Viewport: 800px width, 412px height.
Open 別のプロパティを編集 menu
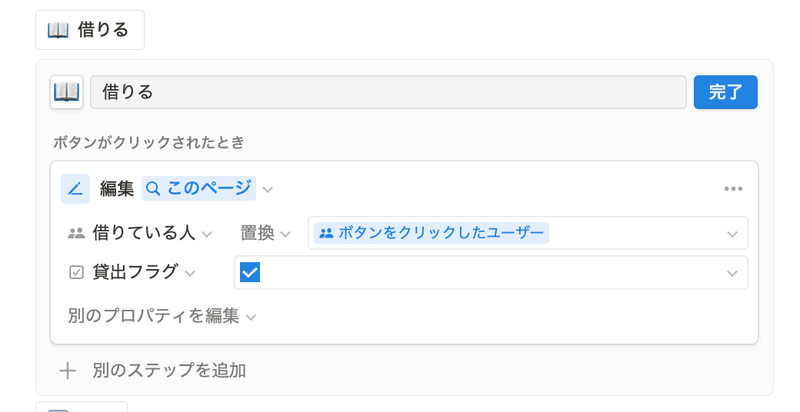(161, 316)
